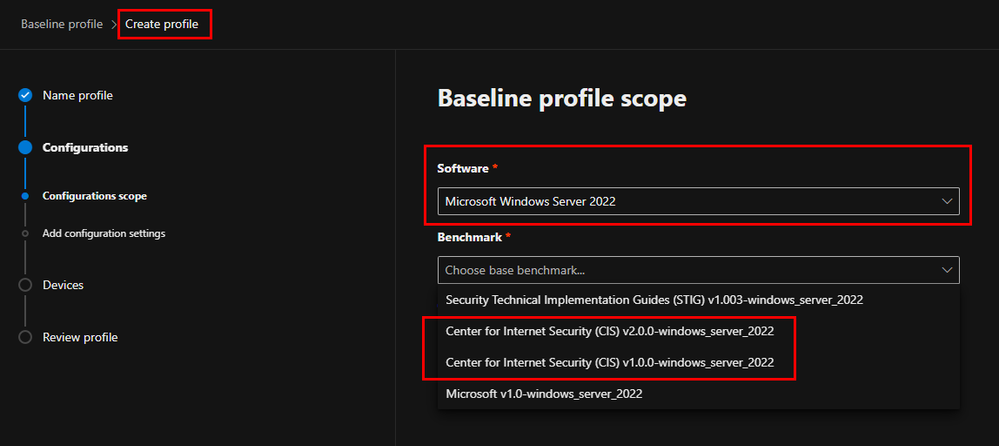Click the Configurations scope sub-step dot
The height and width of the screenshot is (446, 999).
pos(26,197)
